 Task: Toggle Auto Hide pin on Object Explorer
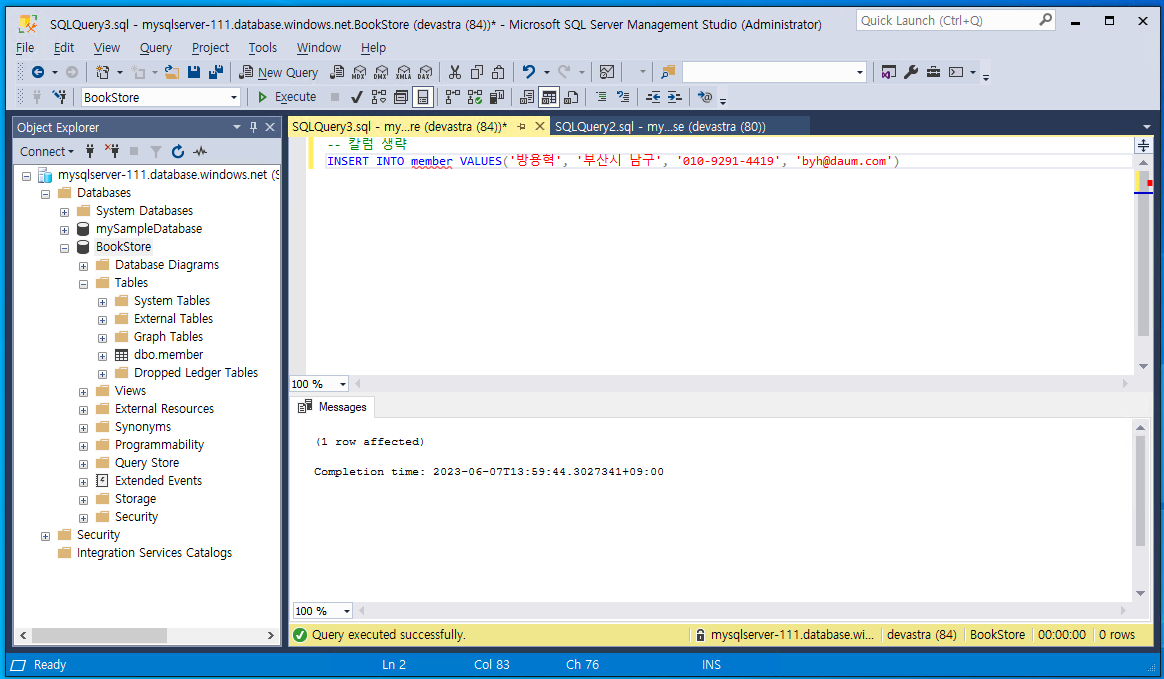[253, 127]
